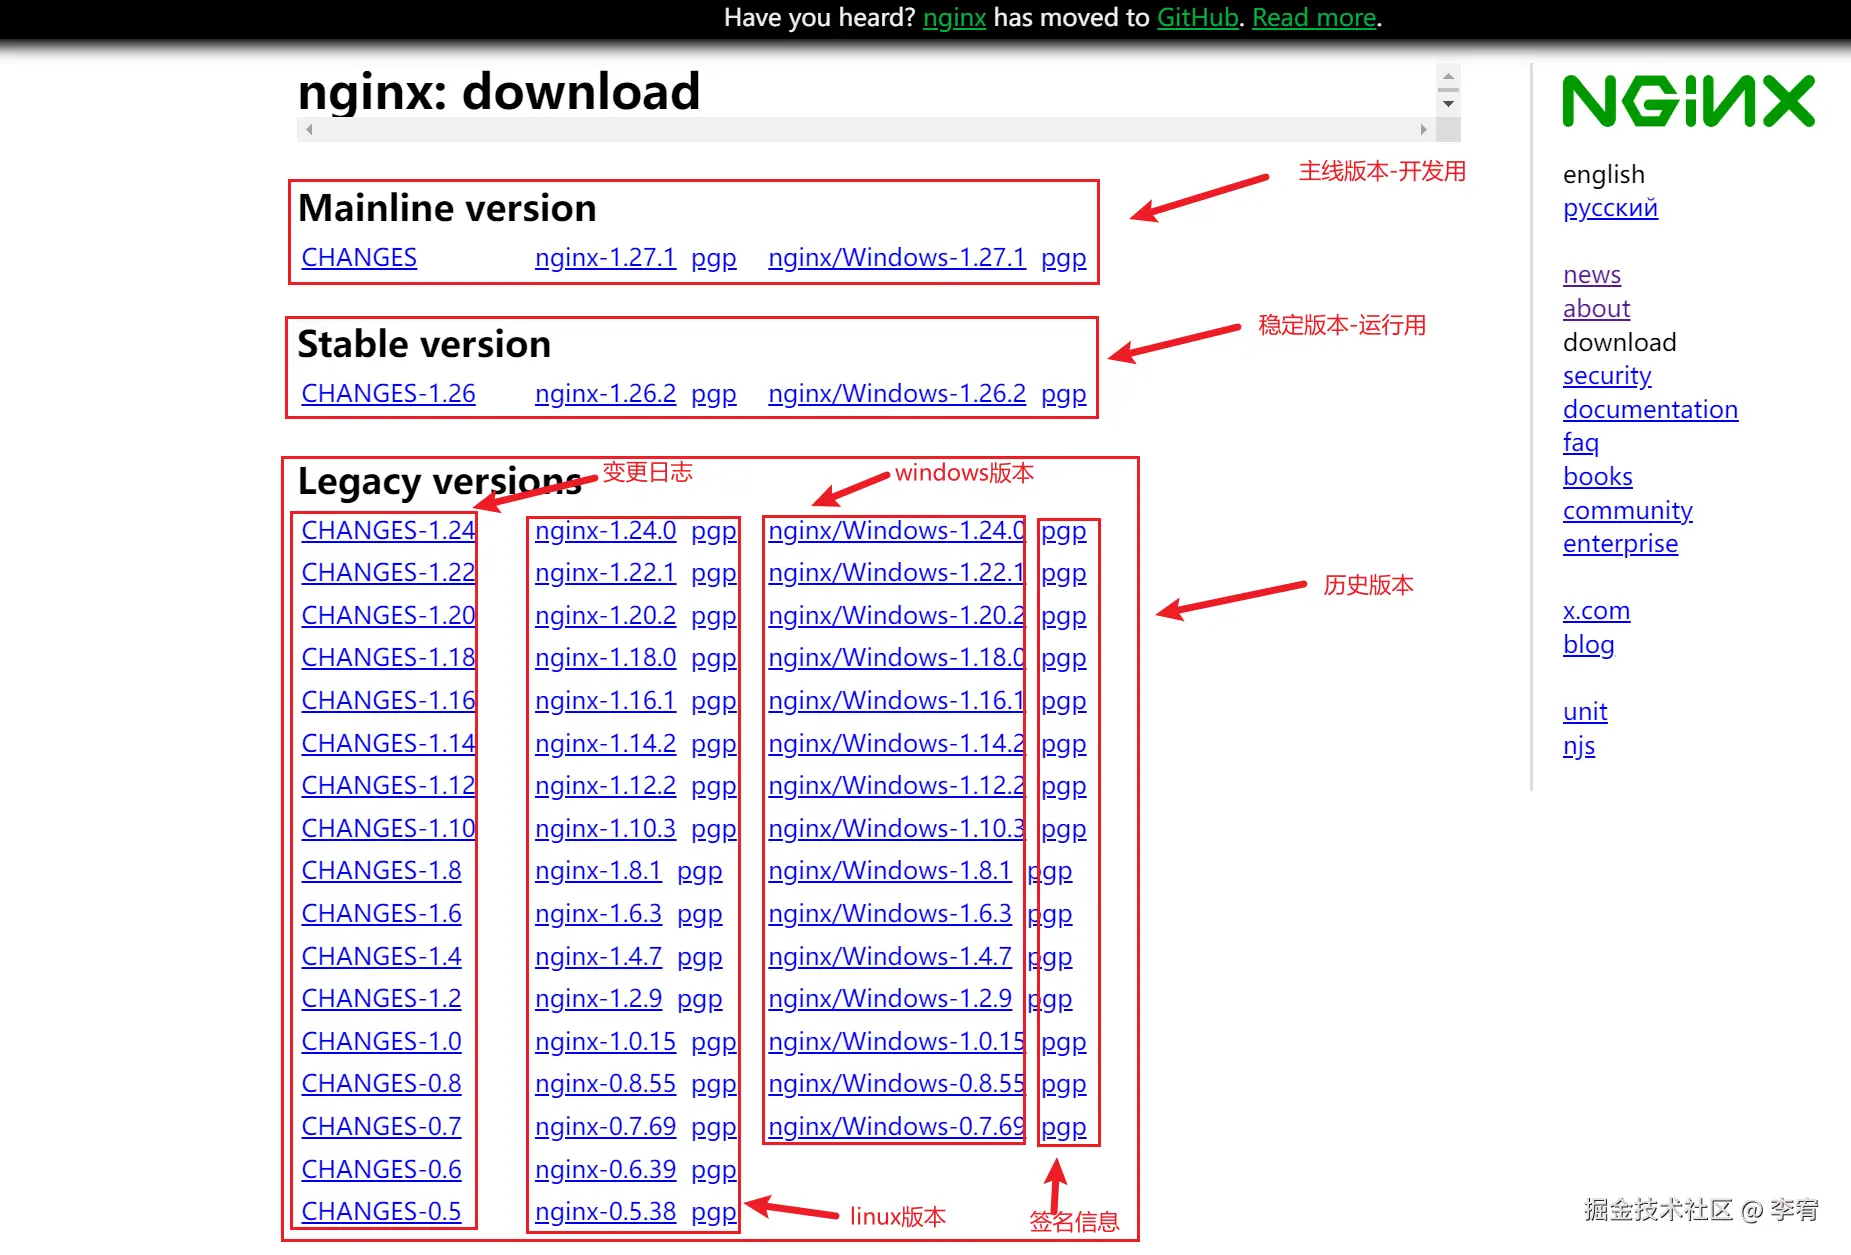Image resolution: width=1851 pixels, height=1255 pixels.
Task: Visit the faq page
Action: pyautogui.click(x=1581, y=443)
